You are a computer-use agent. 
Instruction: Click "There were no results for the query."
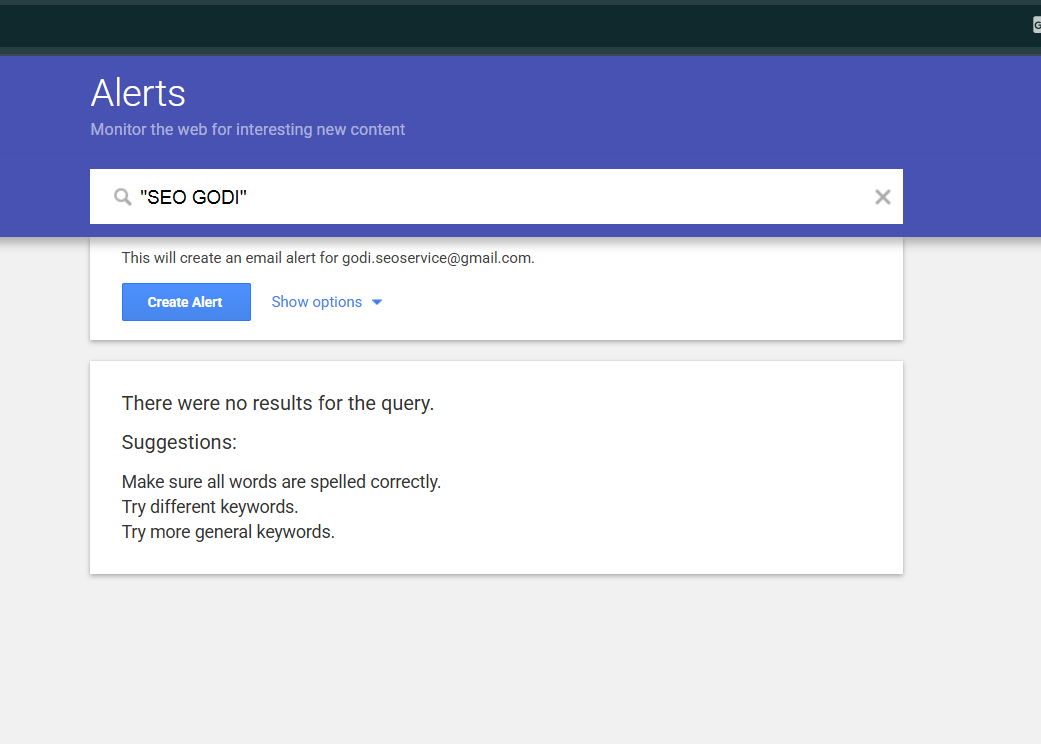point(278,404)
